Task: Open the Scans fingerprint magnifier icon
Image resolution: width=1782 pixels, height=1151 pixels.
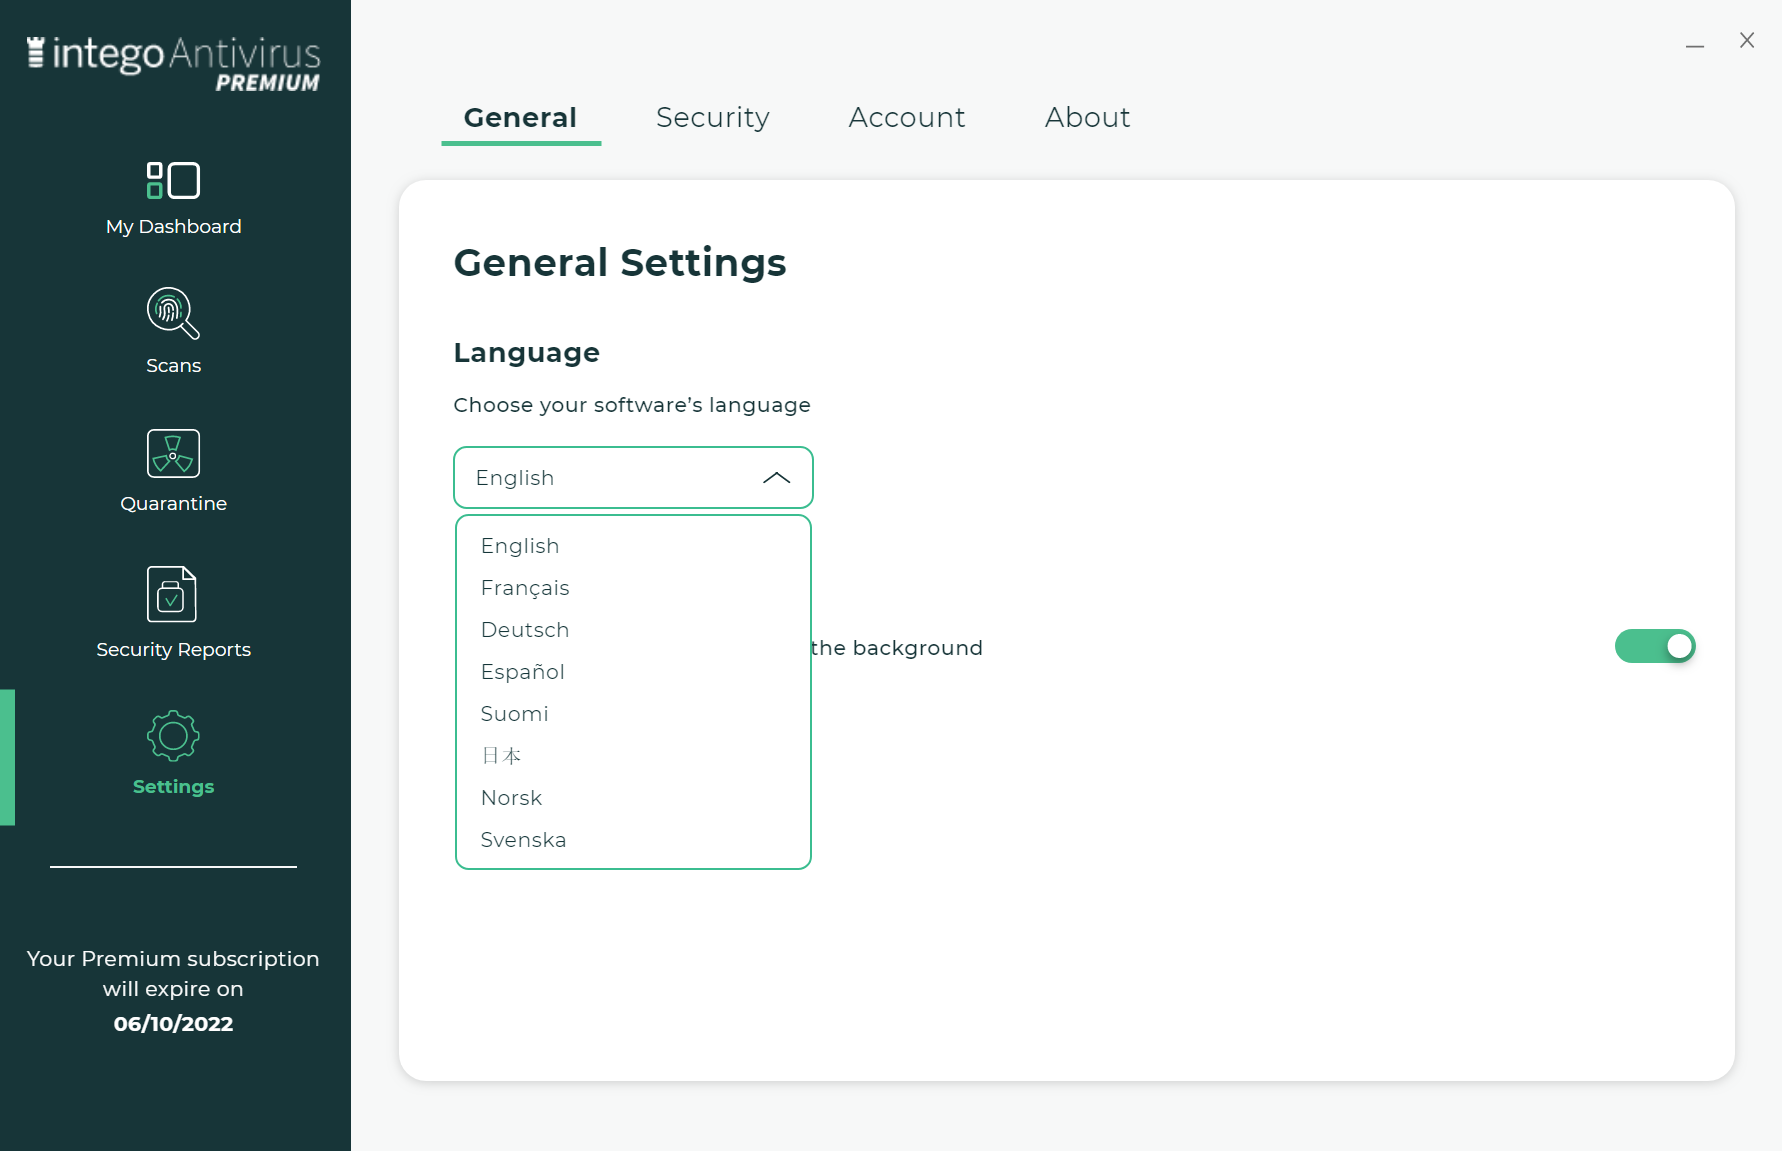Action: tap(173, 313)
